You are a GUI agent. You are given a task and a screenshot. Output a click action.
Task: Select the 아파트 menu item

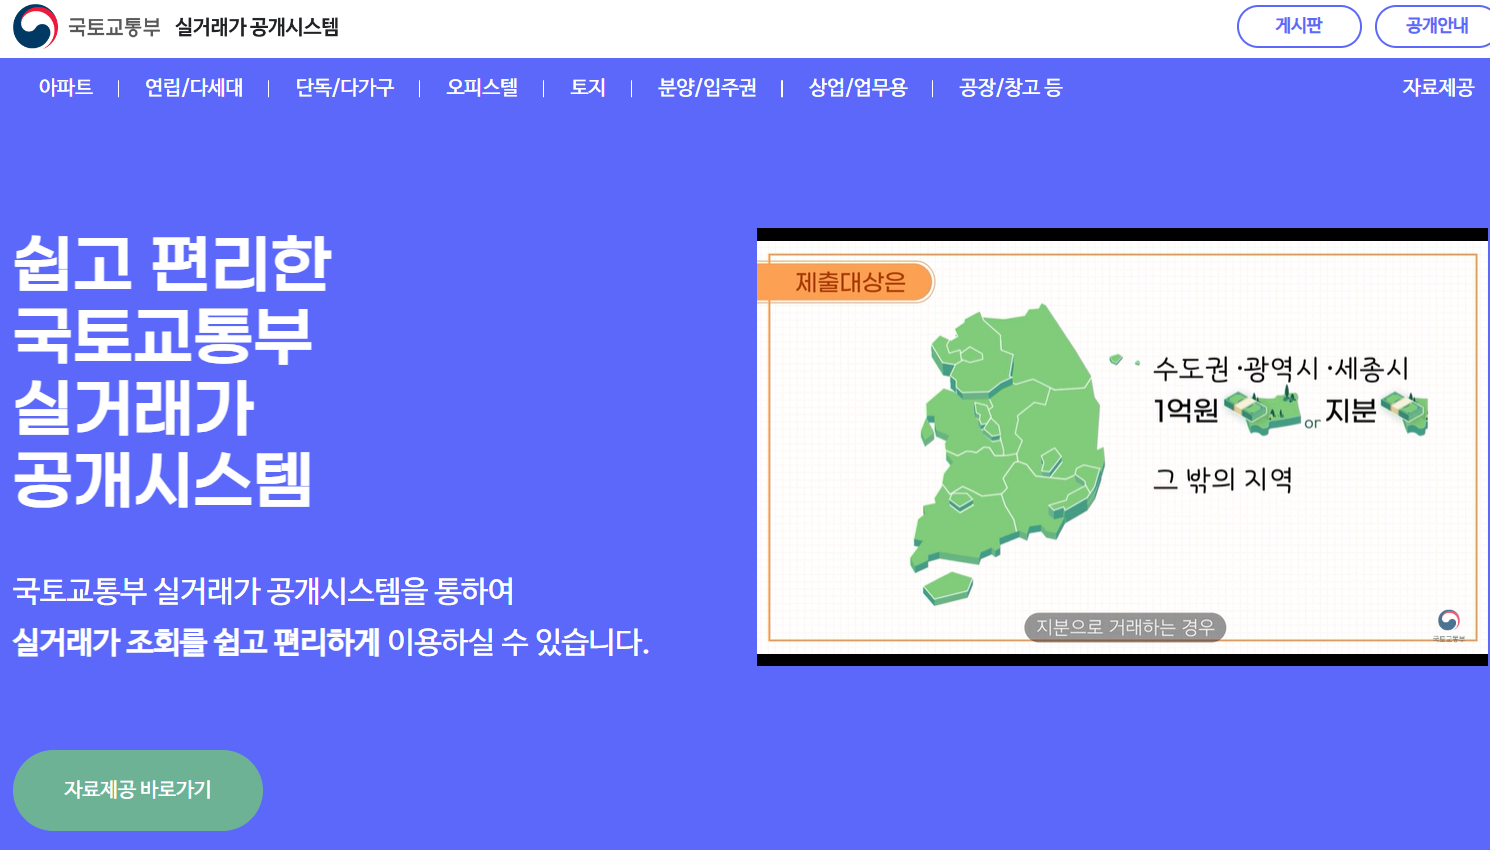click(66, 88)
